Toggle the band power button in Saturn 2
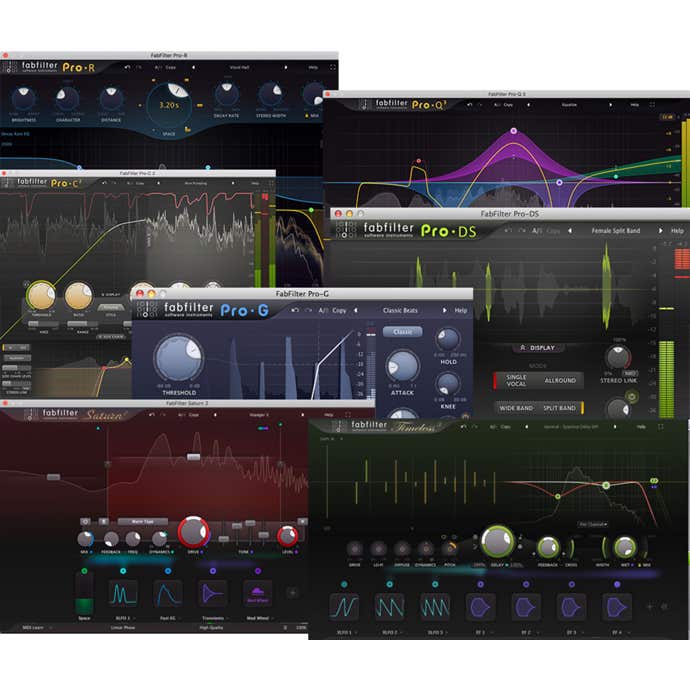This screenshot has height=690, width=690. point(85,521)
